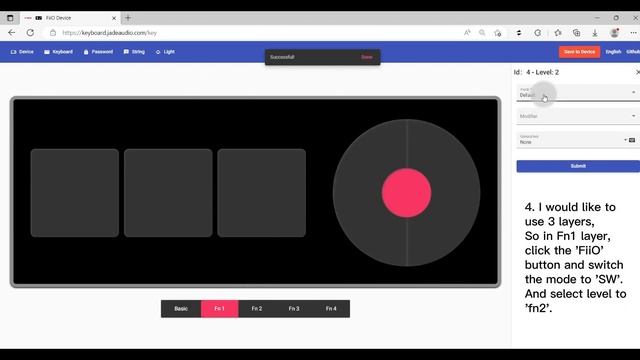Open the mode dropdown showing Default
This screenshot has height=360, width=640.
click(x=578, y=92)
